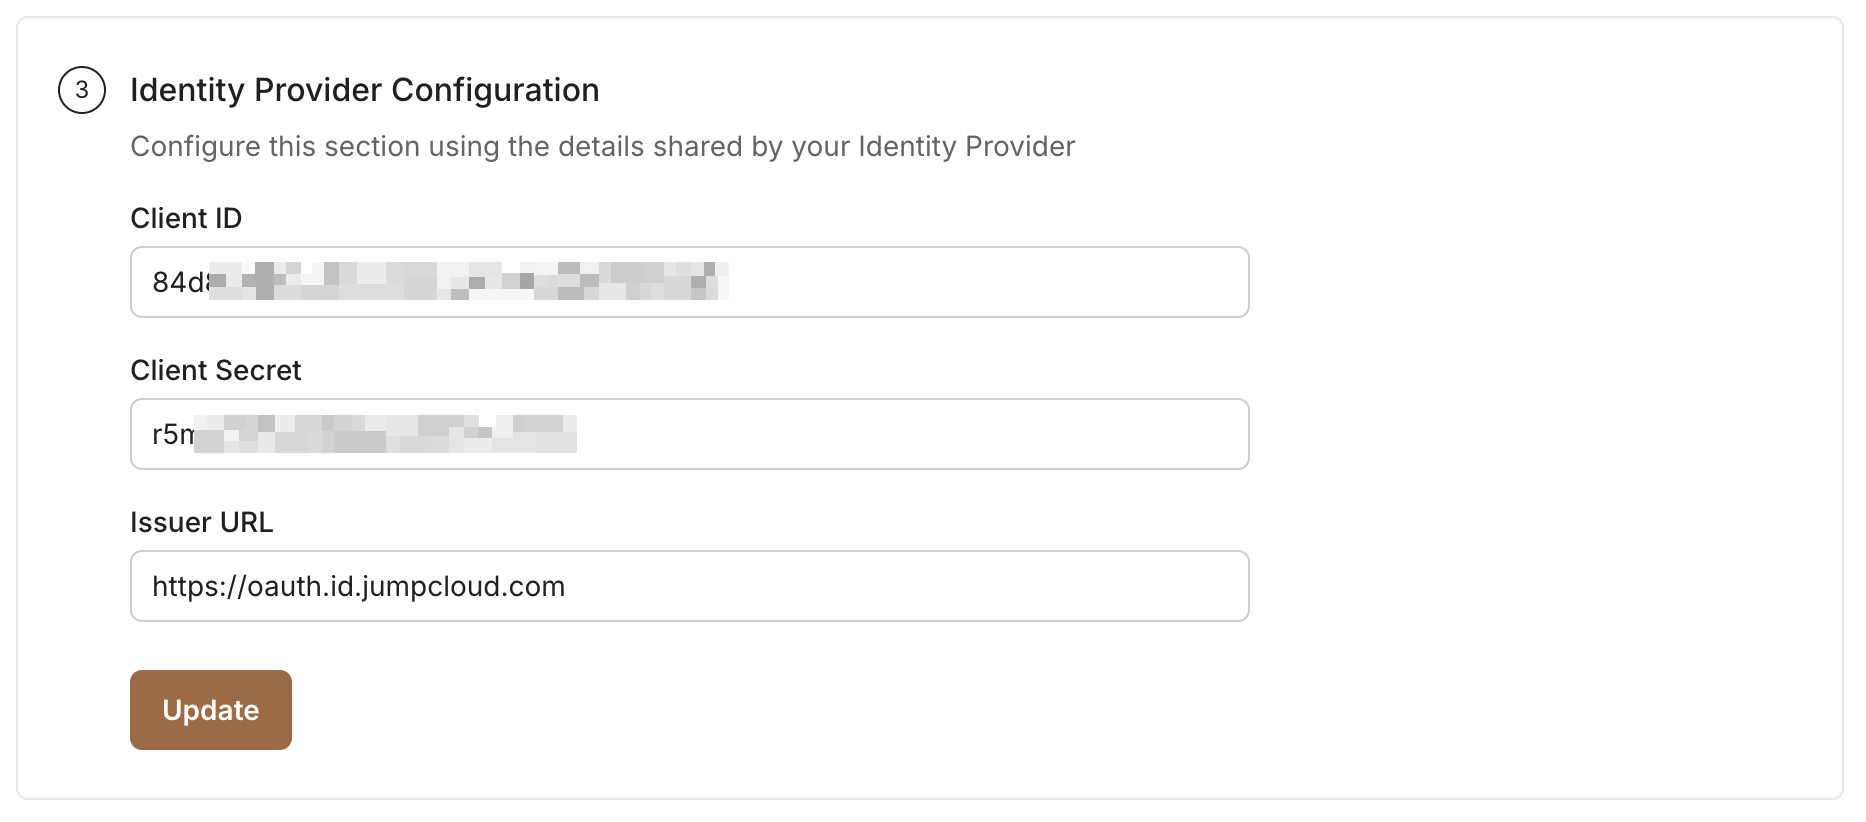Click the step 3 circle indicator
Viewport: 1866px width, 822px height.
82,90
